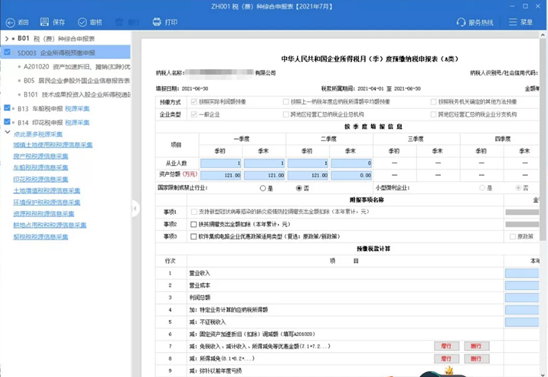
Task: Check 跨地区经营汇总纳税企业总机构 option
Action: point(286,114)
